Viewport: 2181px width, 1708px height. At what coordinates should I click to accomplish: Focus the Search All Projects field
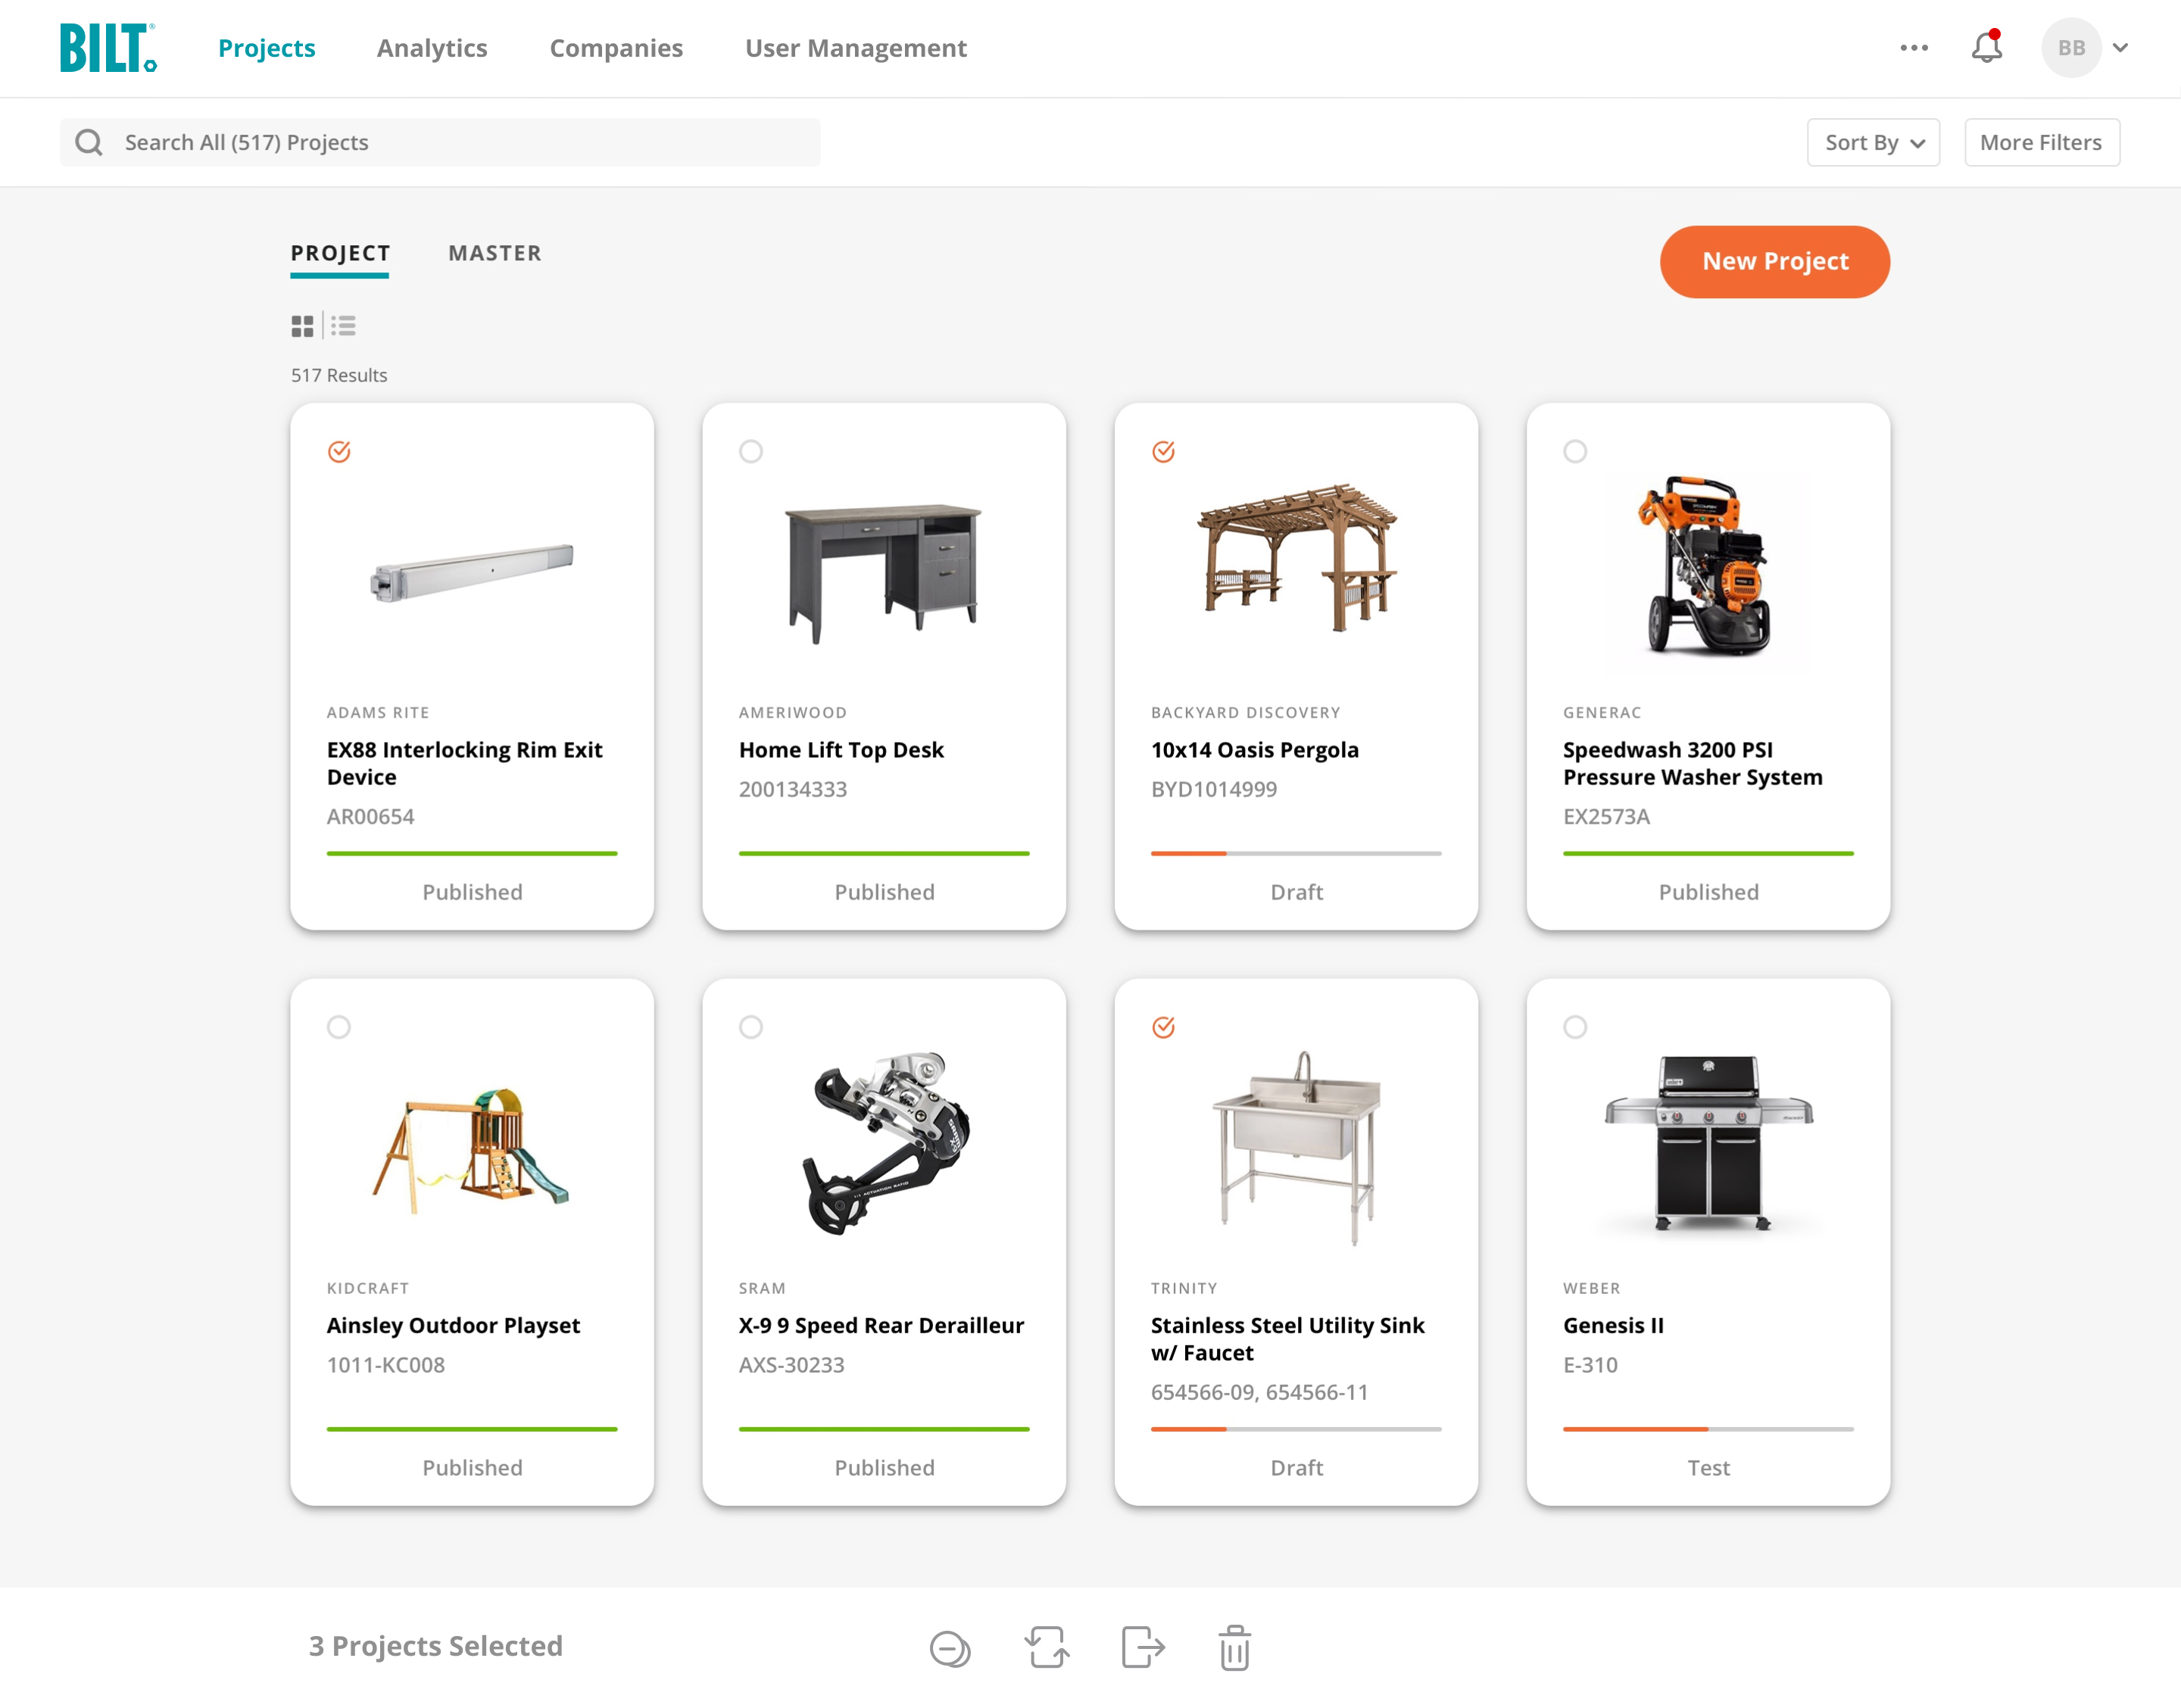click(x=440, y=143)
